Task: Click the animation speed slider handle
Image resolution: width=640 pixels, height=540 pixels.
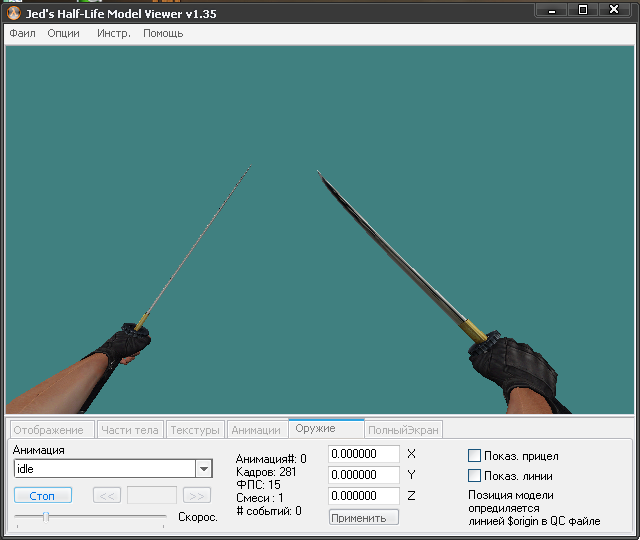Action: click(x=46, y=517)
